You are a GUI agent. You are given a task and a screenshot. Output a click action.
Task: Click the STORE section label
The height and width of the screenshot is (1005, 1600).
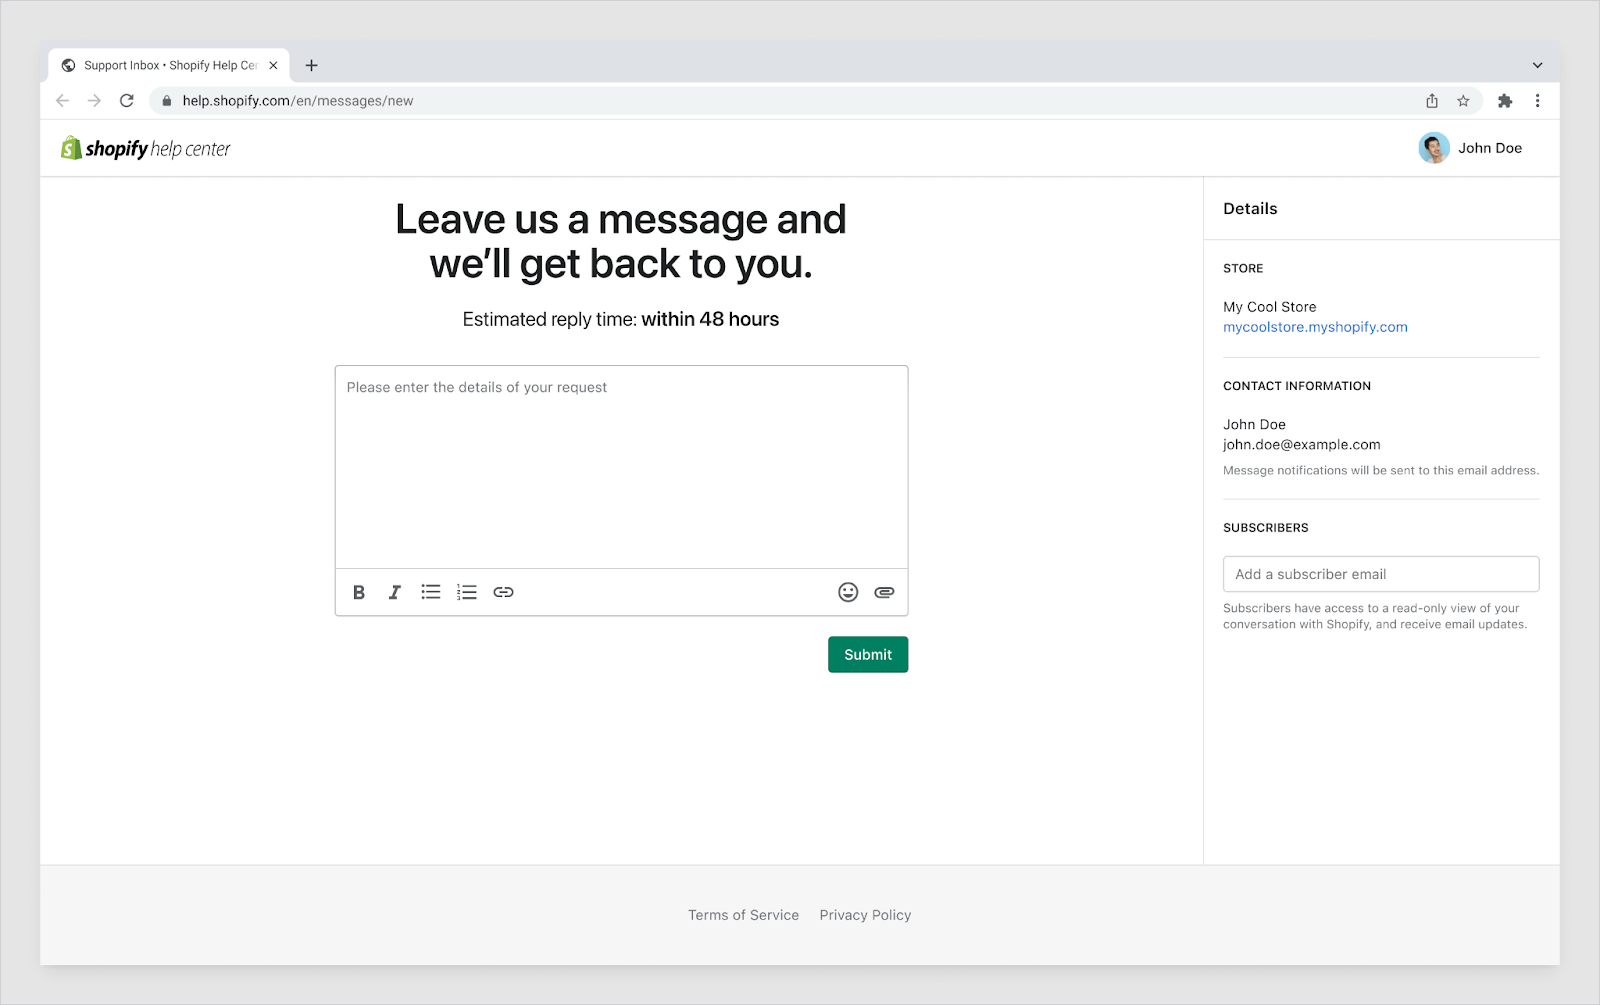point(1243,268)
